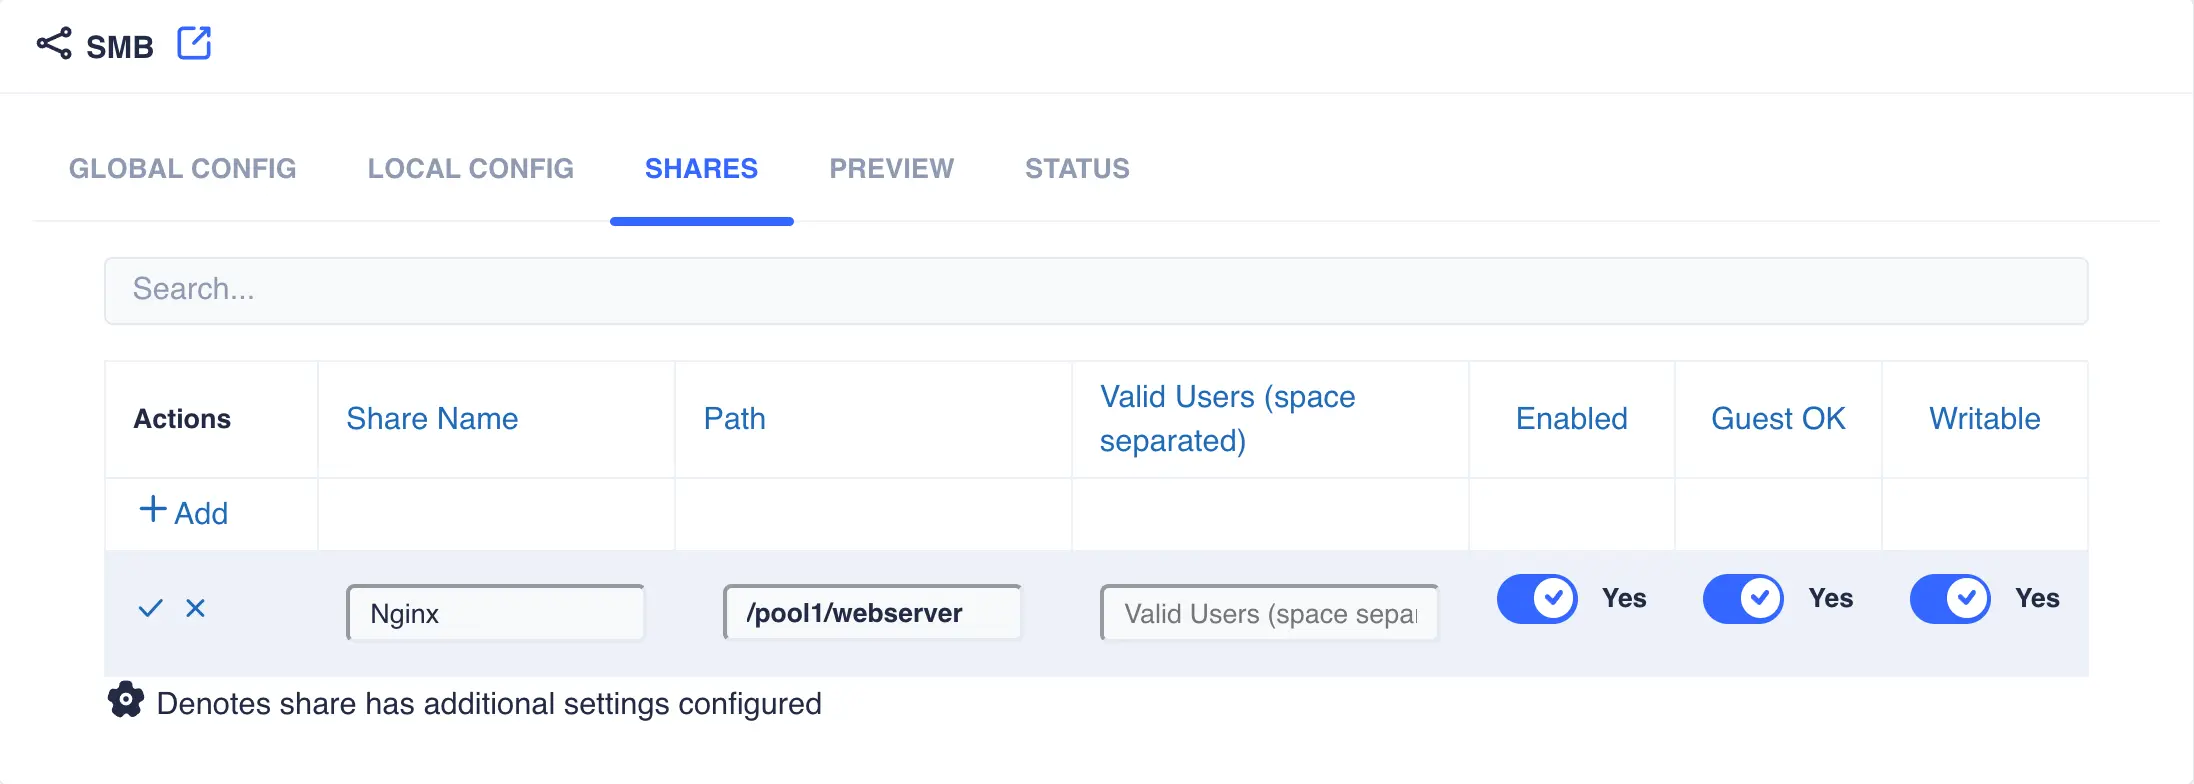Screen dimensions: 2194x784
Task: Sort by Path column header
Action: point(735,418)
